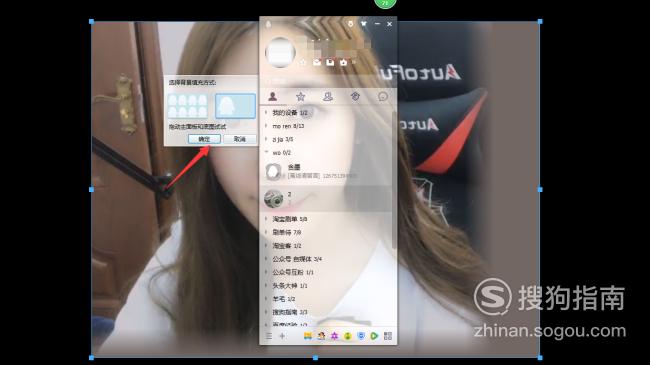Open the main menu hamburger icon
Screen dimensions: 650x365
(x=269, y=336)
